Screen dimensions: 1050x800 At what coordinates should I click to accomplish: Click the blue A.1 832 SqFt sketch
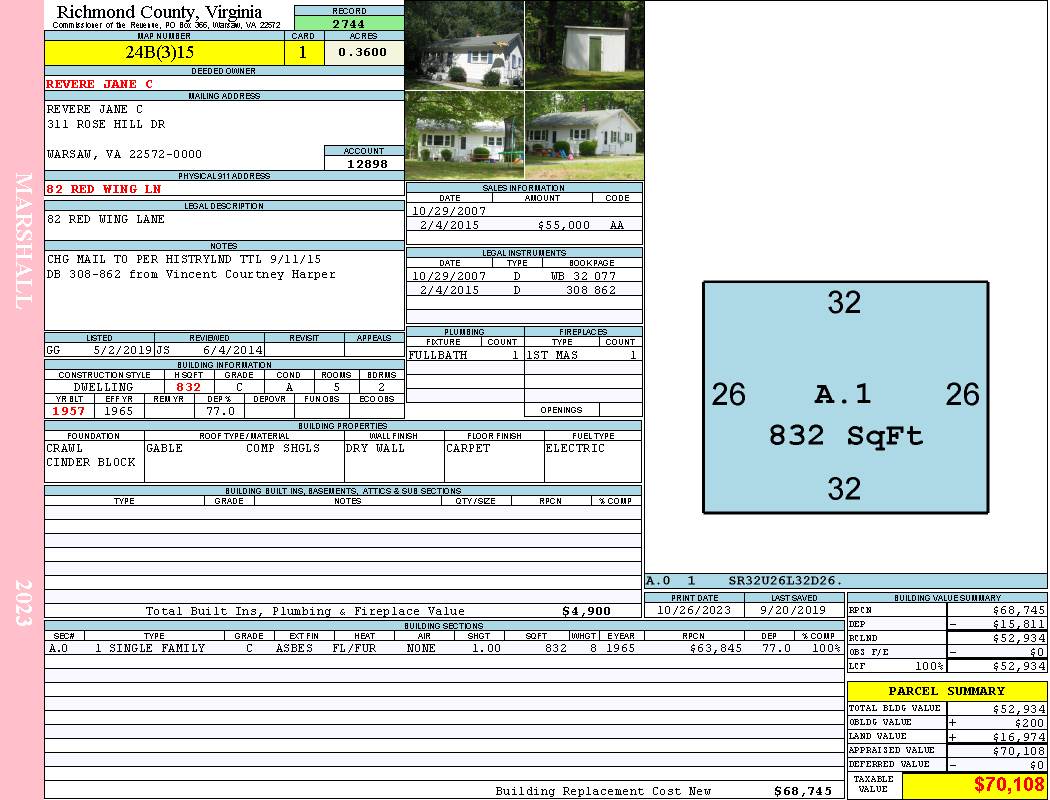click(845, 397)
